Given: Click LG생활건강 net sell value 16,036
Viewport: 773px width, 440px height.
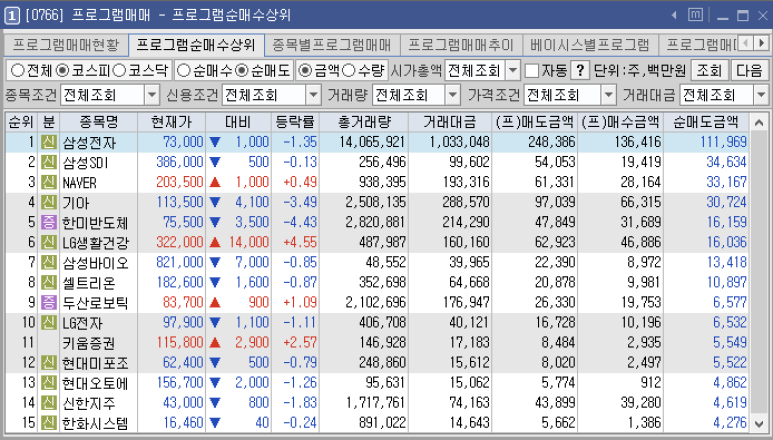Looking at the screenshot, I should pos(727,242).
